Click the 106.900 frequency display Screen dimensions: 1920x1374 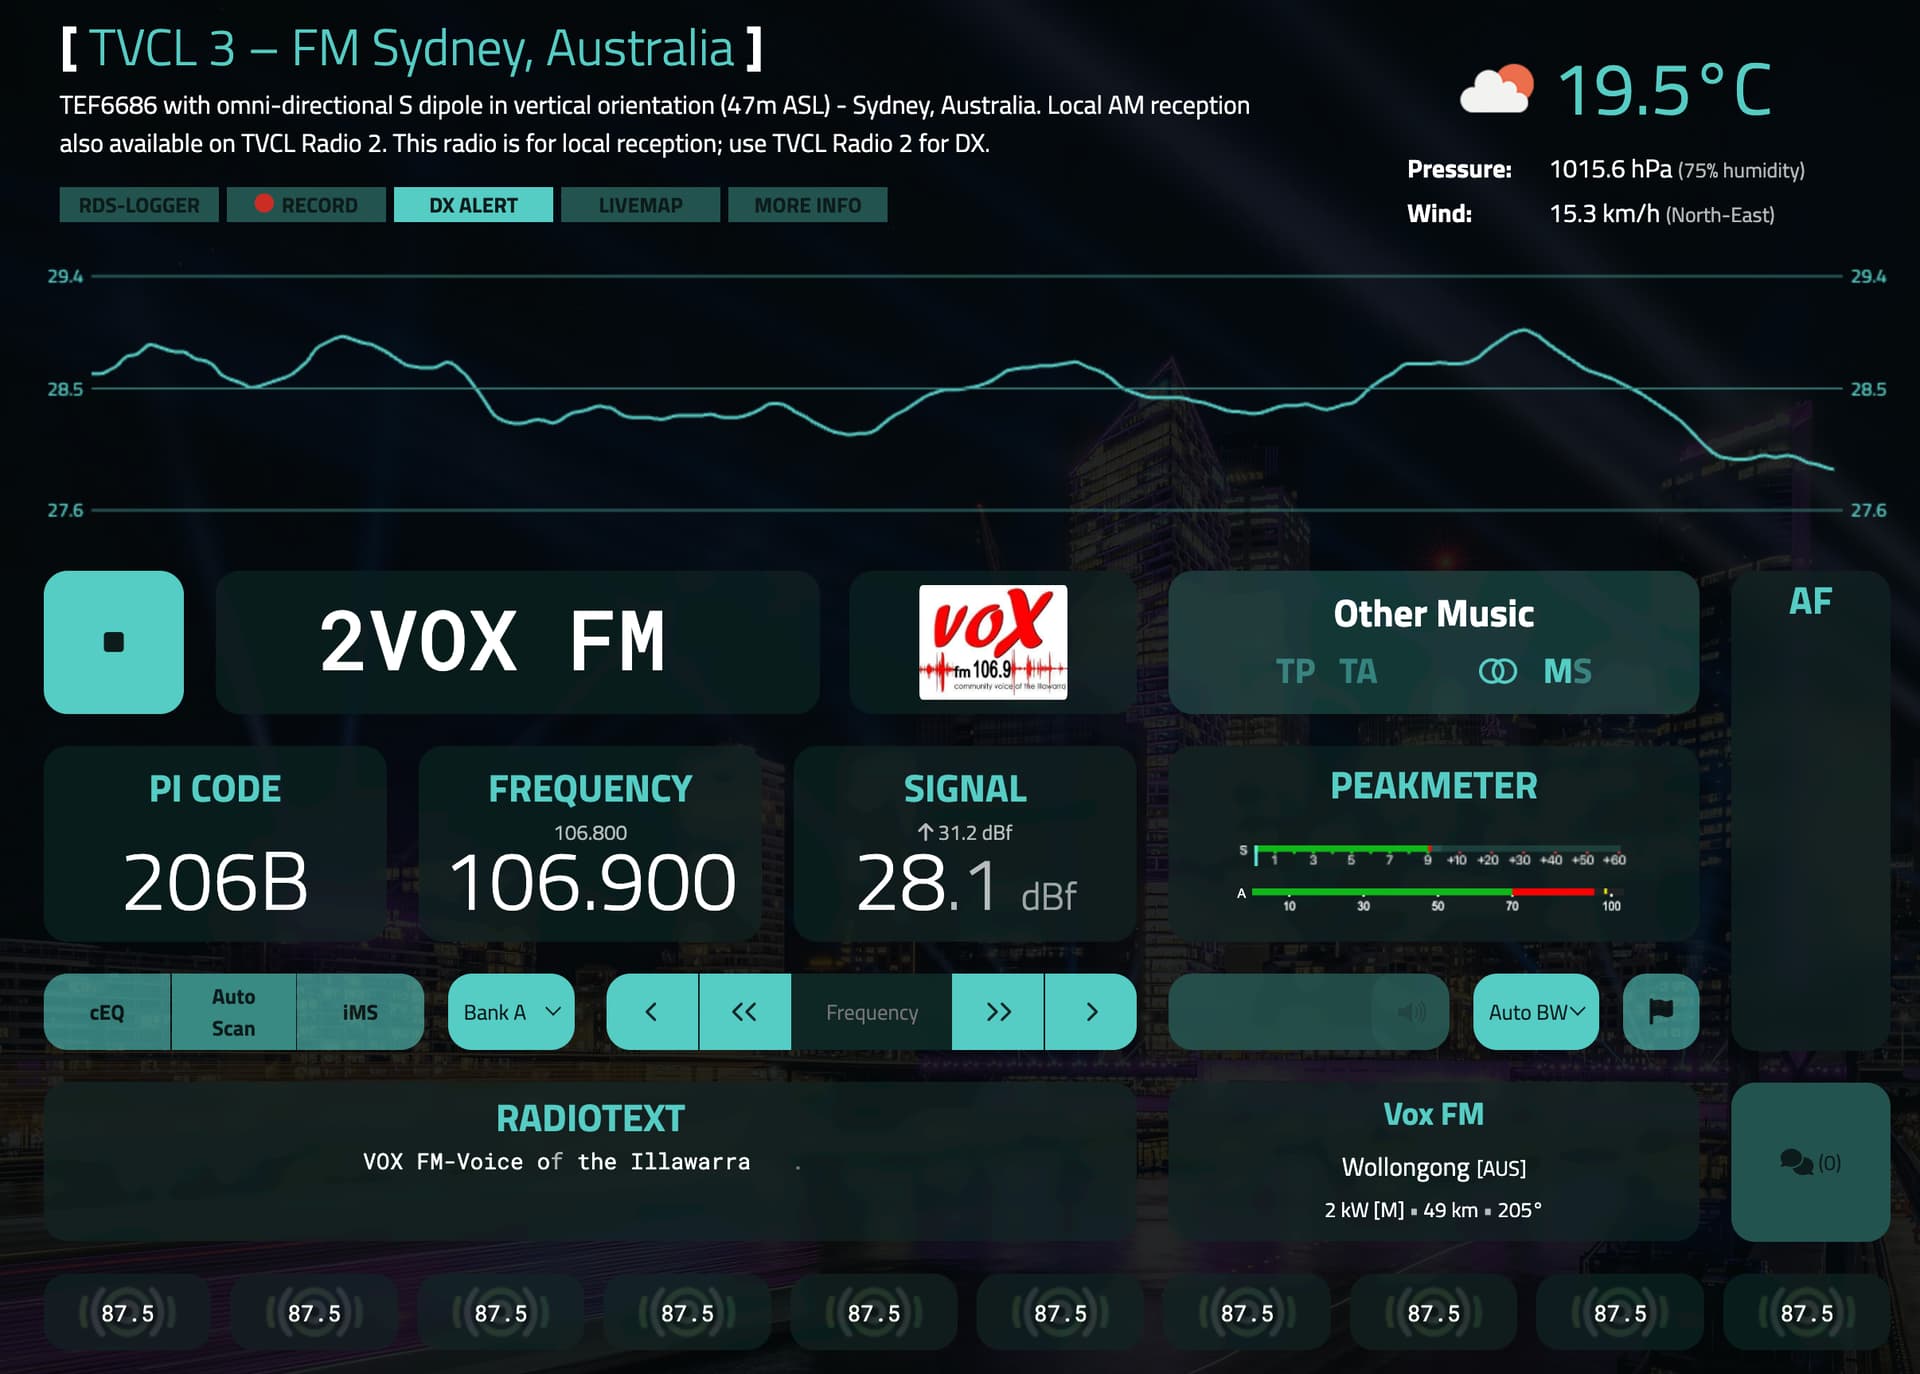pyautogui.click(x=592, y=883)
